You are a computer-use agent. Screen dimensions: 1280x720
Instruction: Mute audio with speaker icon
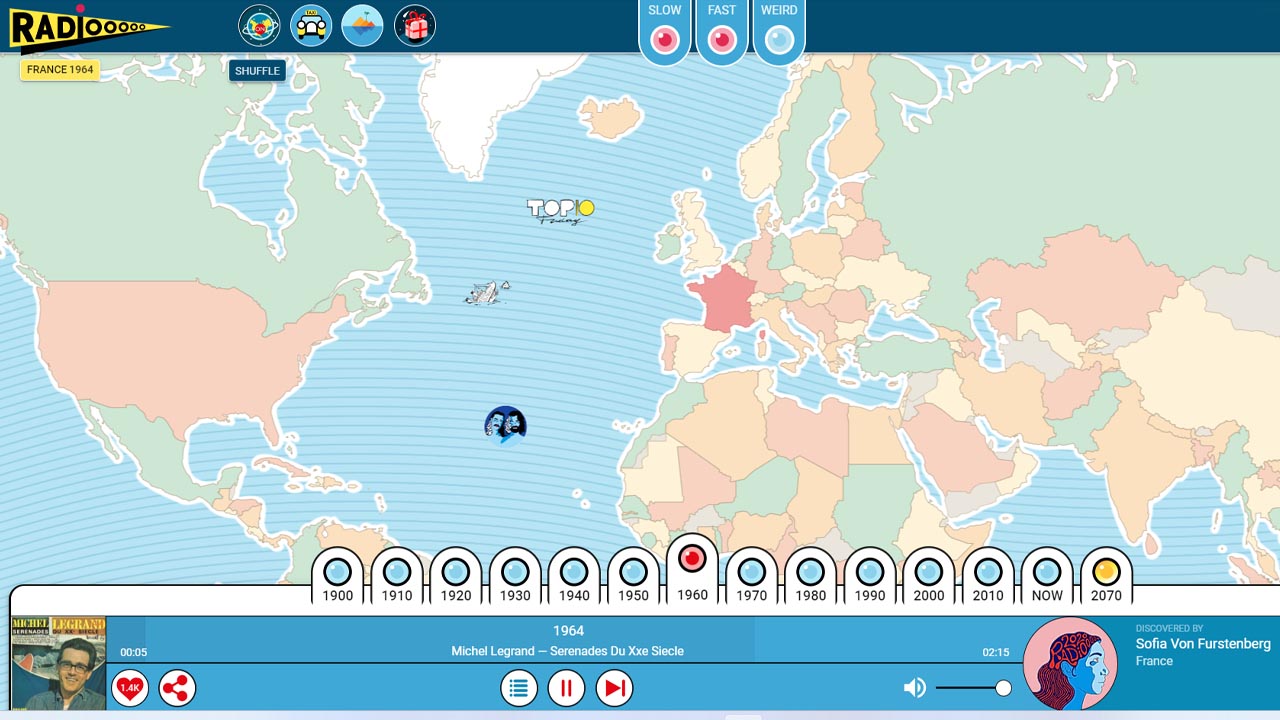(914, 688)
